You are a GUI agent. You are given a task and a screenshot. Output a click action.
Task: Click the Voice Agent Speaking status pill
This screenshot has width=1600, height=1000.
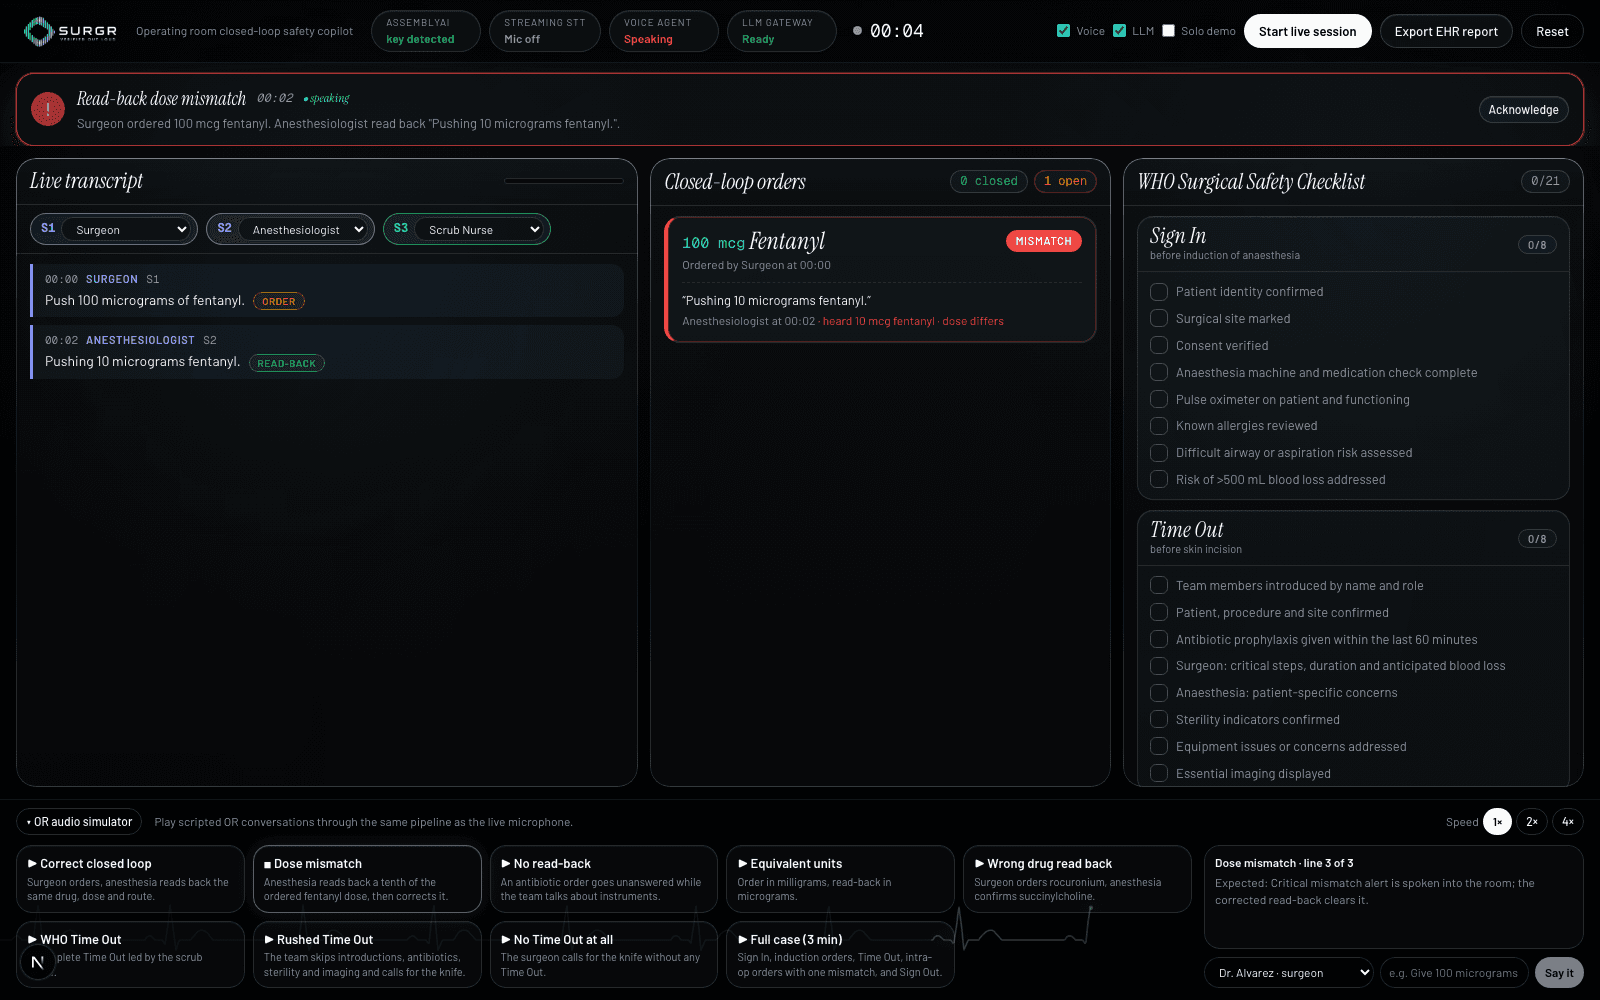click(x=664, y=31)
